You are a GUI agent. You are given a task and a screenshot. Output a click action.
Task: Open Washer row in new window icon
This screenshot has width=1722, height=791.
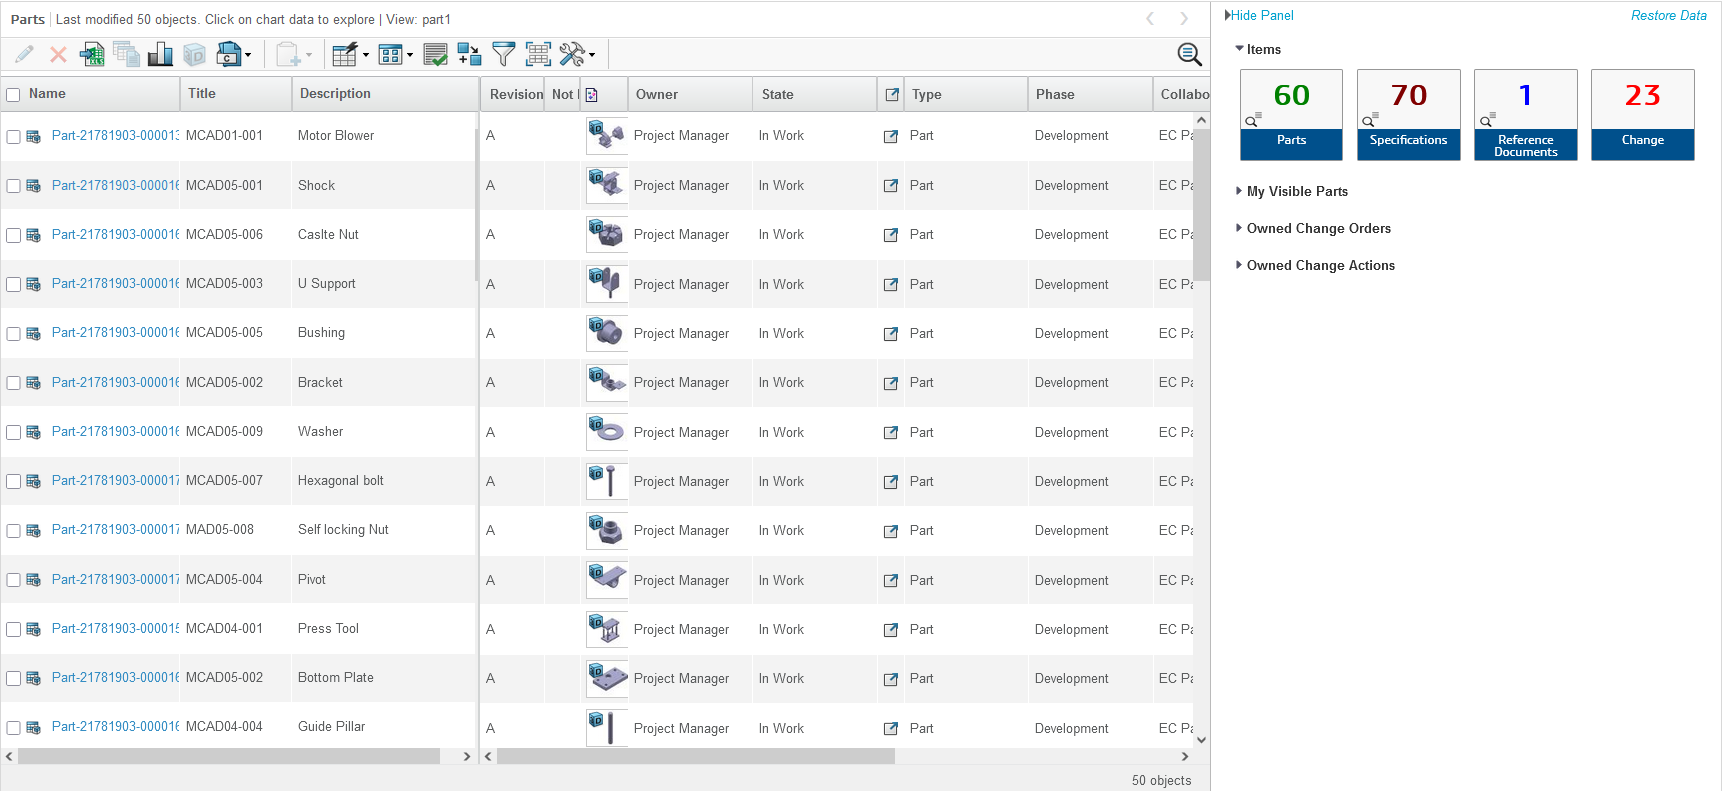pos(891,433)
